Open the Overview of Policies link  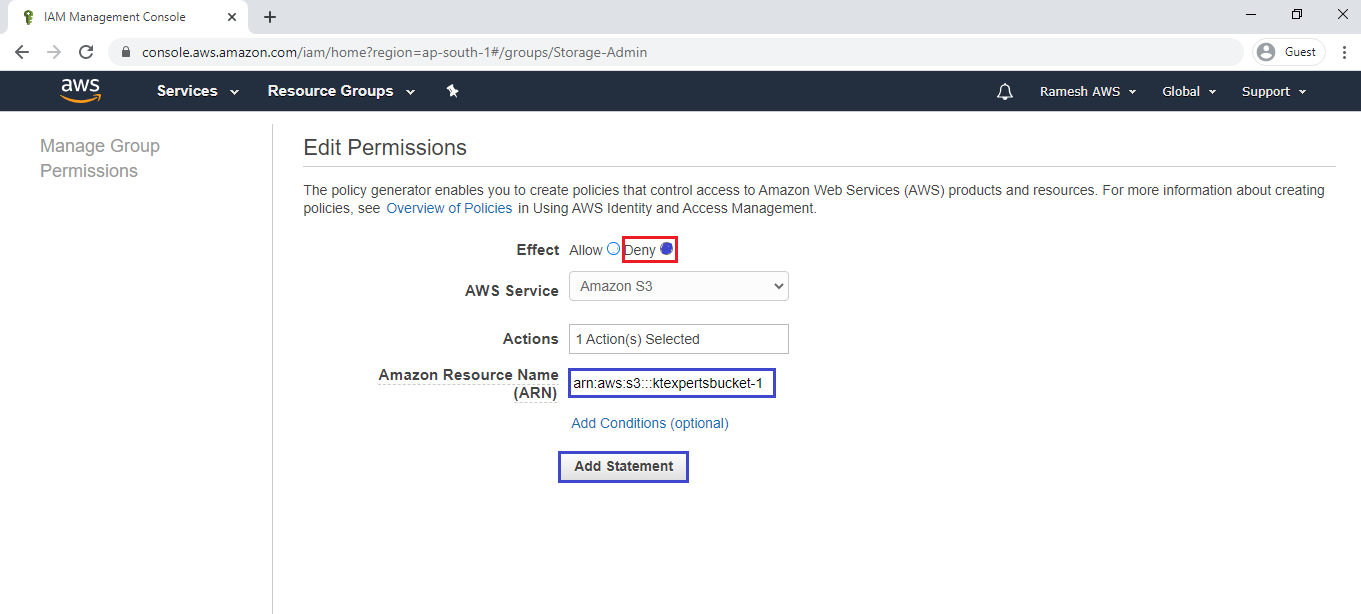pos(449,208)
